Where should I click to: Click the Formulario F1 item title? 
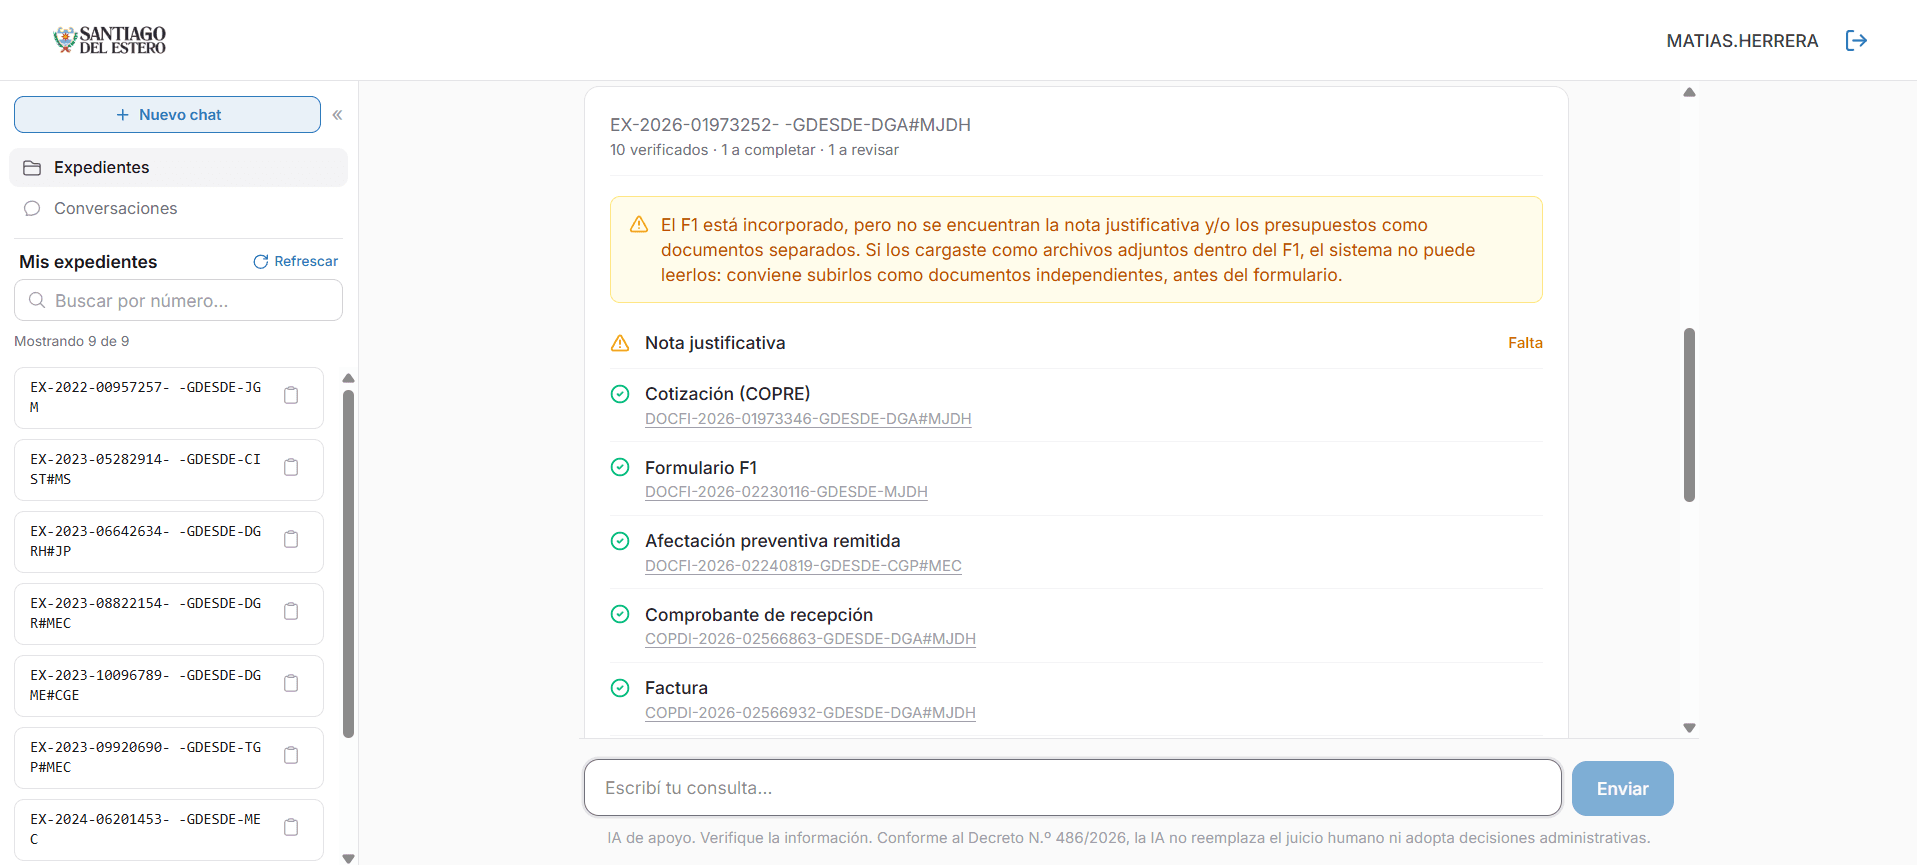tap(701, 467)
